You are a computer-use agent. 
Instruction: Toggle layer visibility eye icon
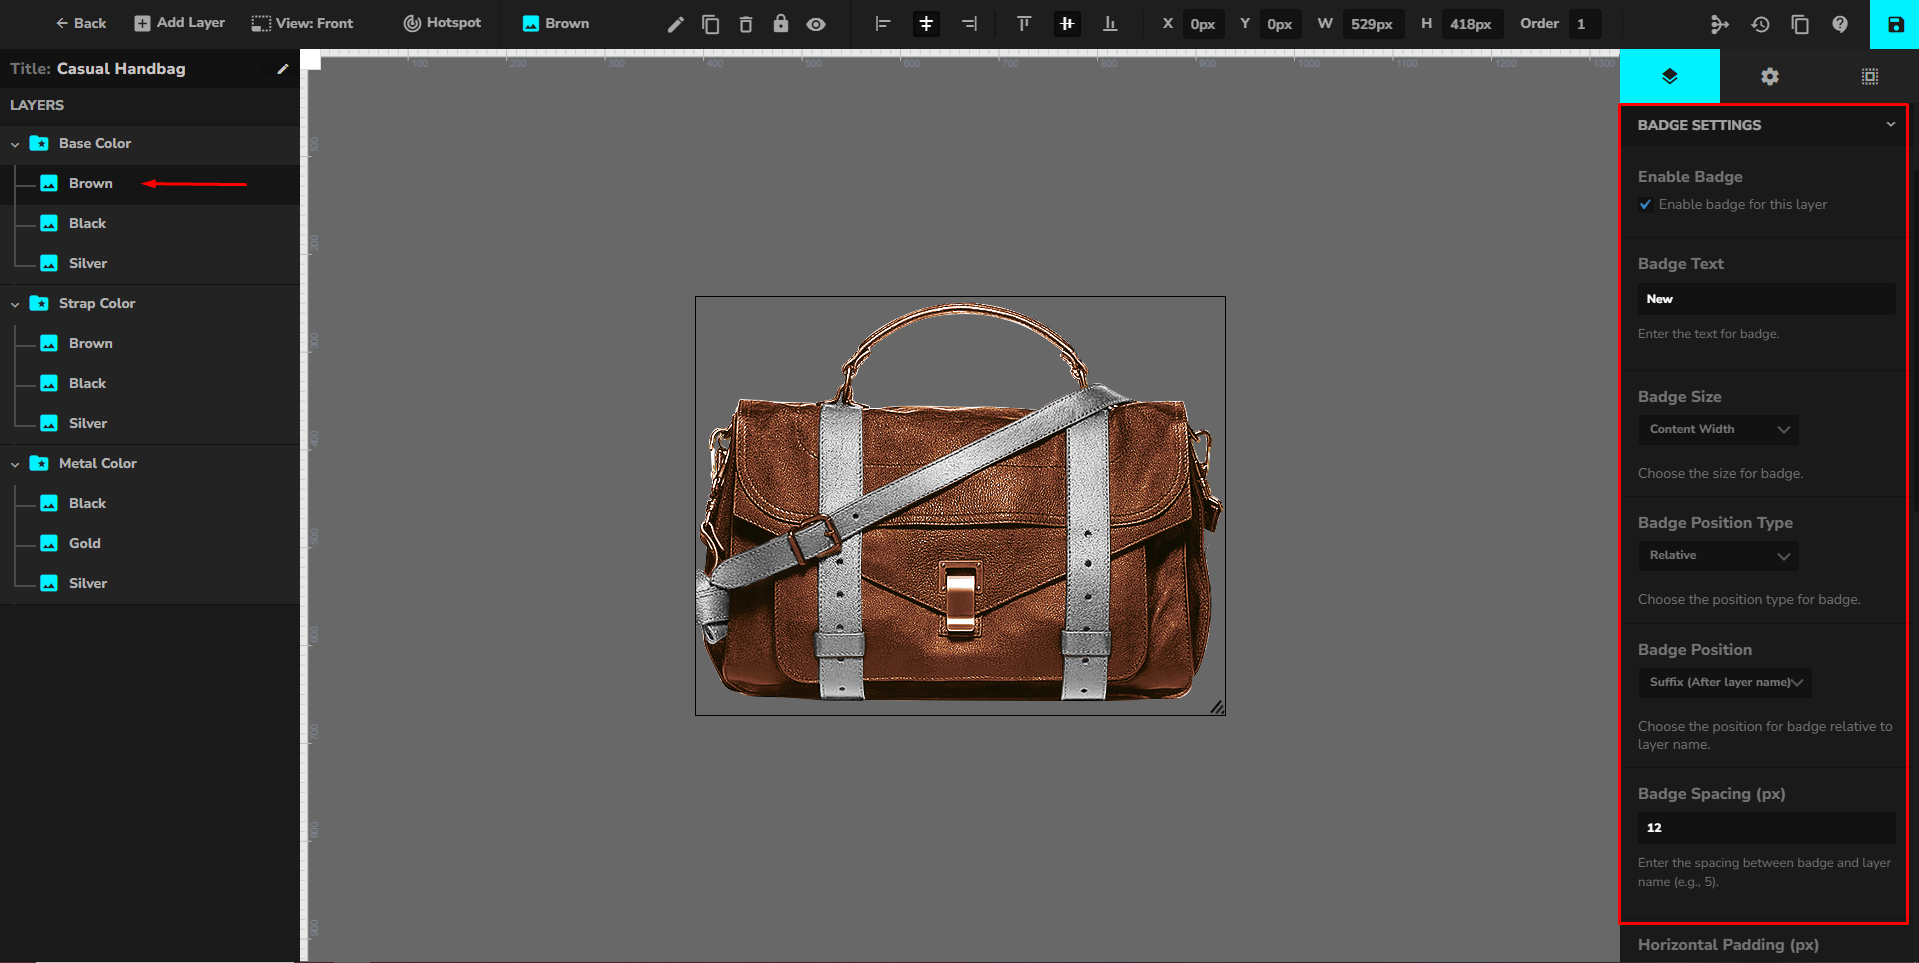[816, 24]
